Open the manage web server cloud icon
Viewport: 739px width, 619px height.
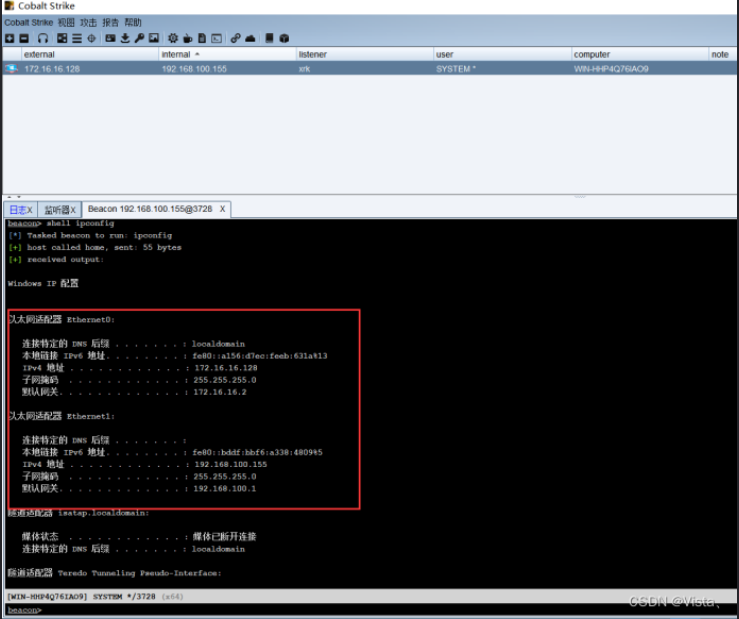click(x=250, y=38)
